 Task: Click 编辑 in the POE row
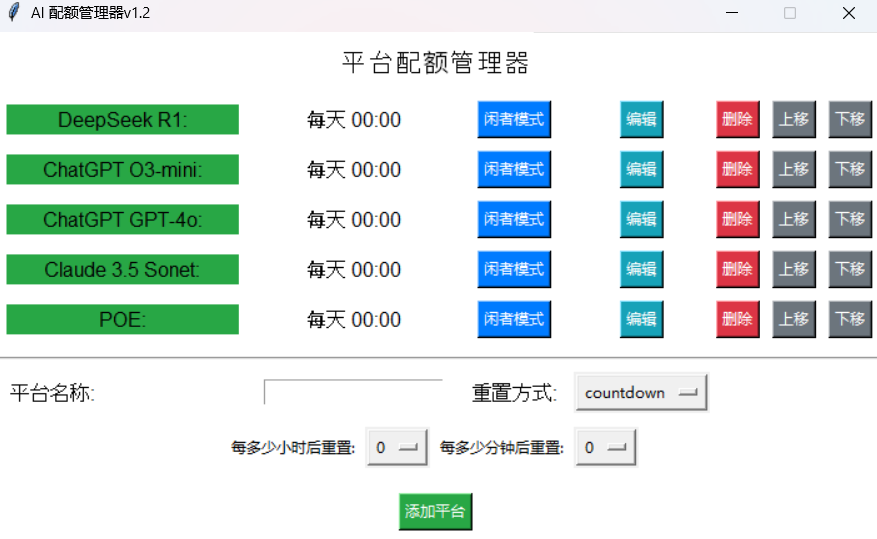point(642,319)
